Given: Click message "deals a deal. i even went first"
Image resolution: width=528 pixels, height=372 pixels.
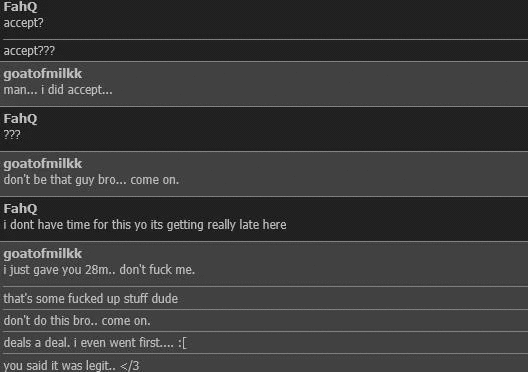Looking at the screenshot, I should pos(95,343).
